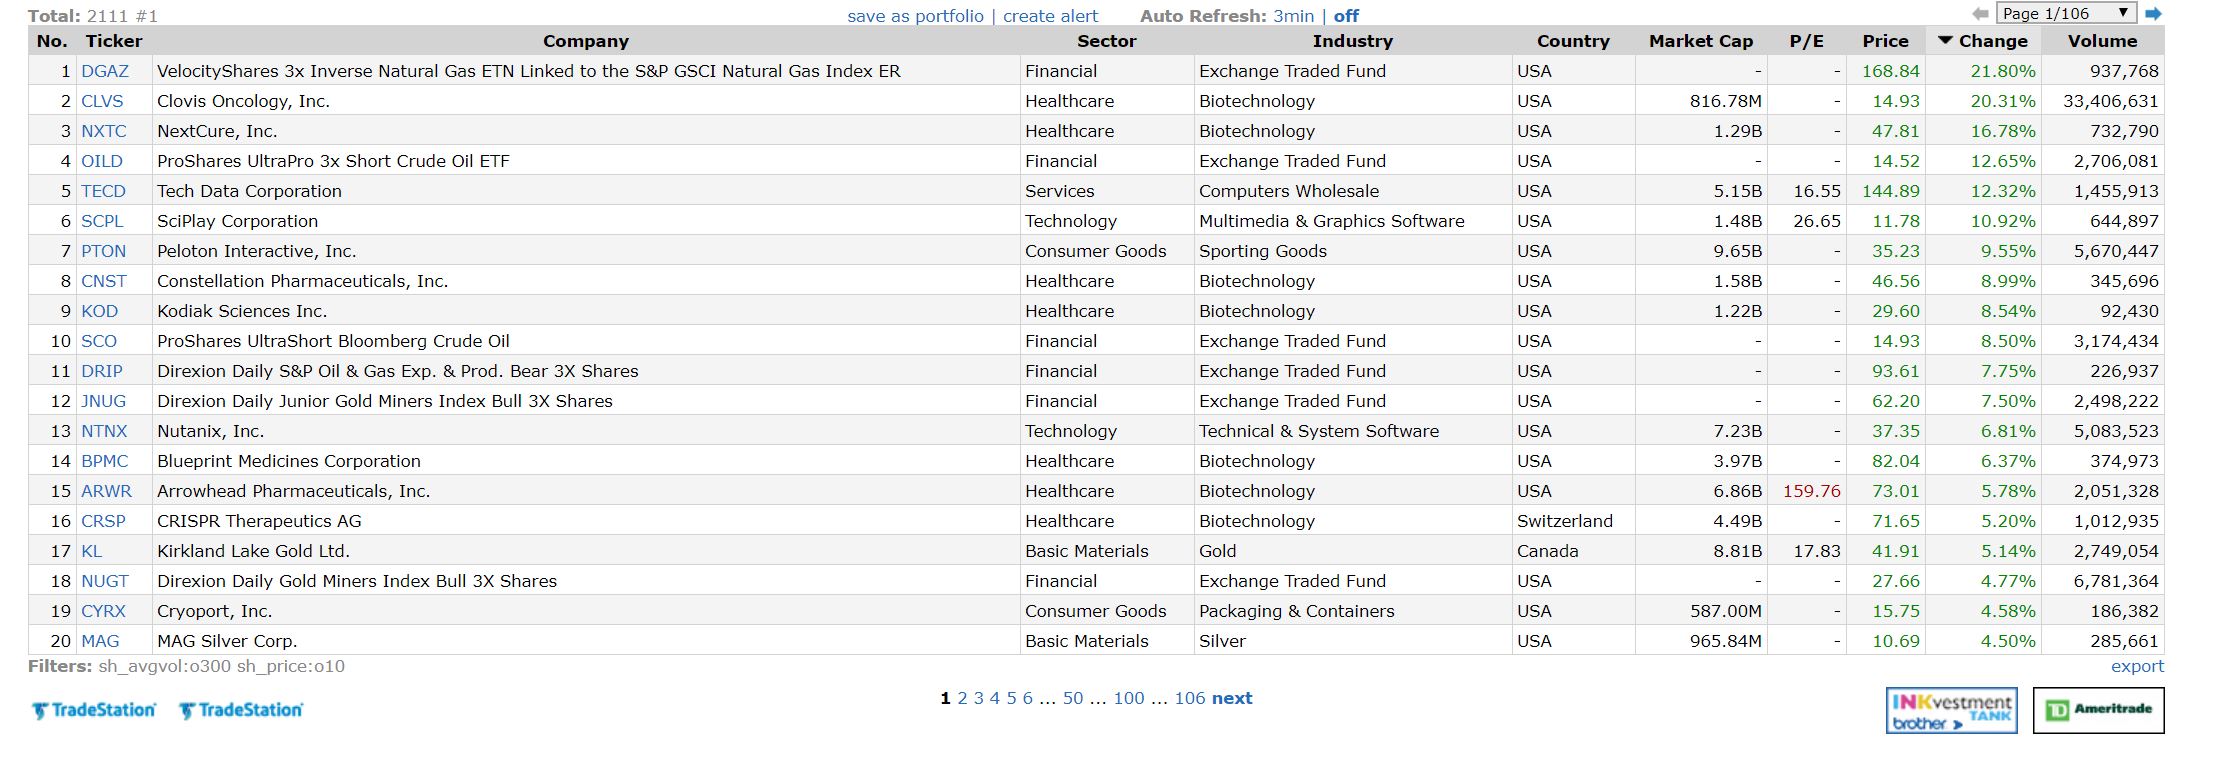Sort by P/E column header
Viewport: 2234px width, 770px height.
pyautogui.click(x=1806, y=41)
